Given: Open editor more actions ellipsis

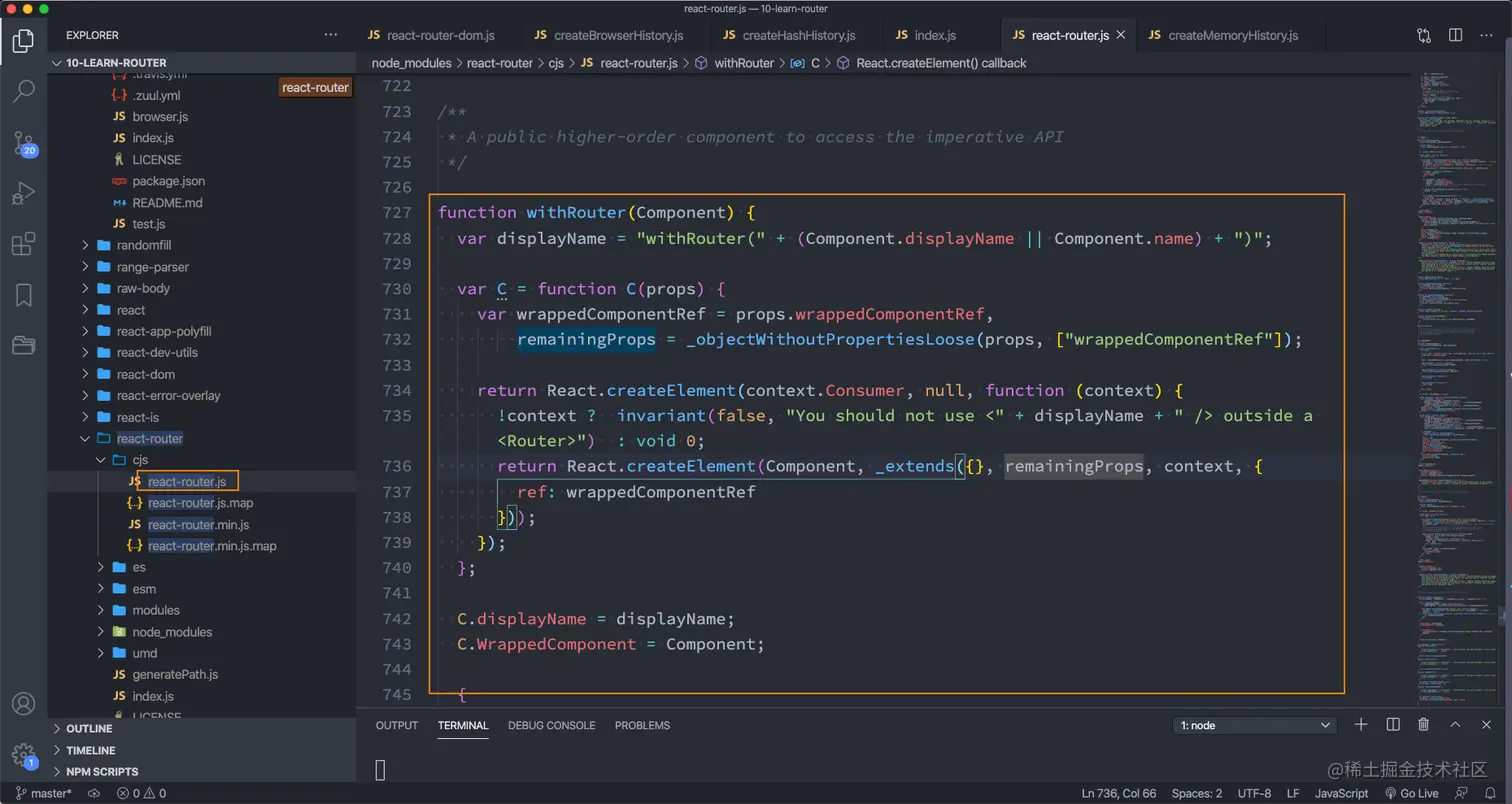Looking at the screenshot, I should [1487, 35].
